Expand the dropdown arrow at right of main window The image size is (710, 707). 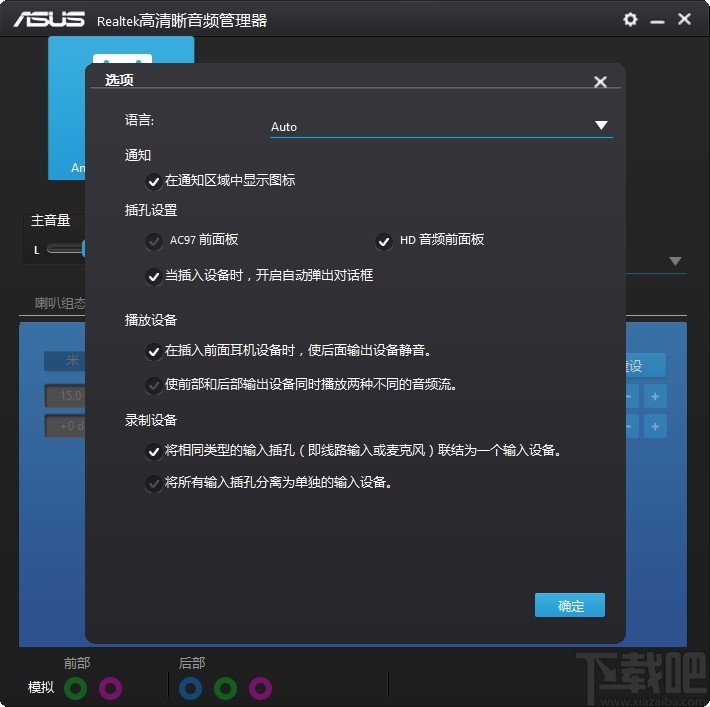pos(675,261)
